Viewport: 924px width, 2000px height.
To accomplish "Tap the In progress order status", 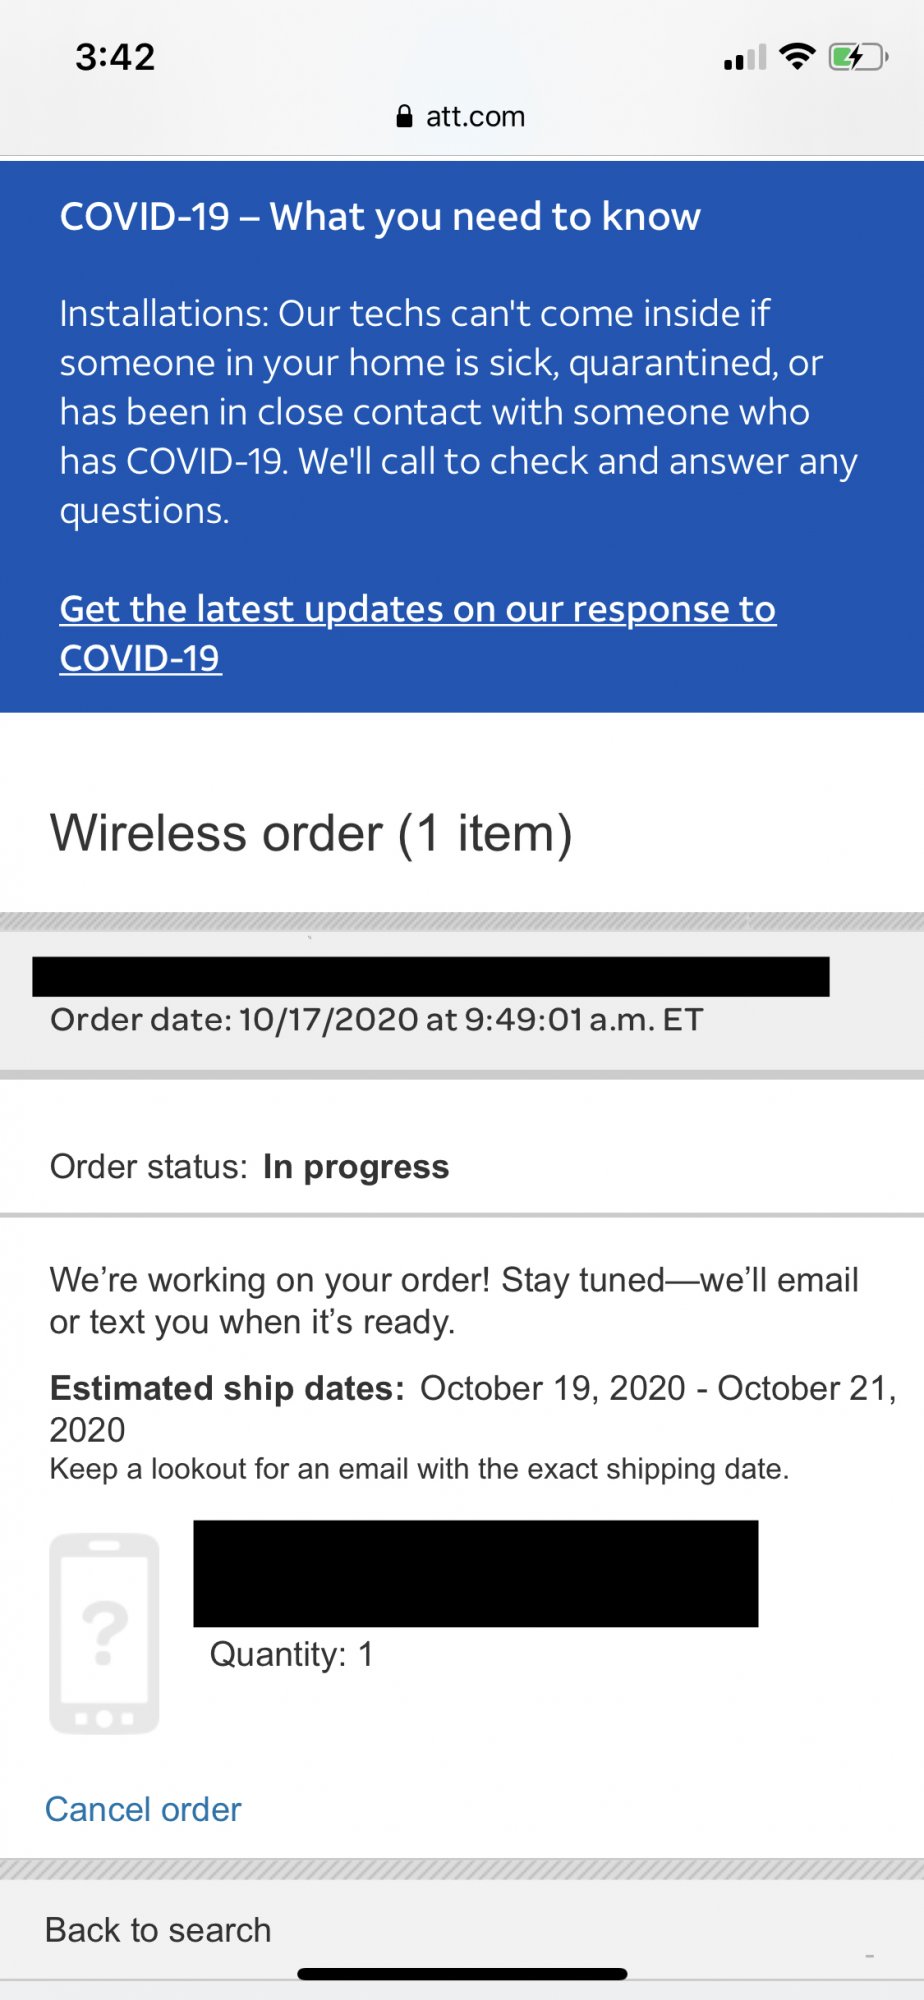I will click(x=356, y=1167).
